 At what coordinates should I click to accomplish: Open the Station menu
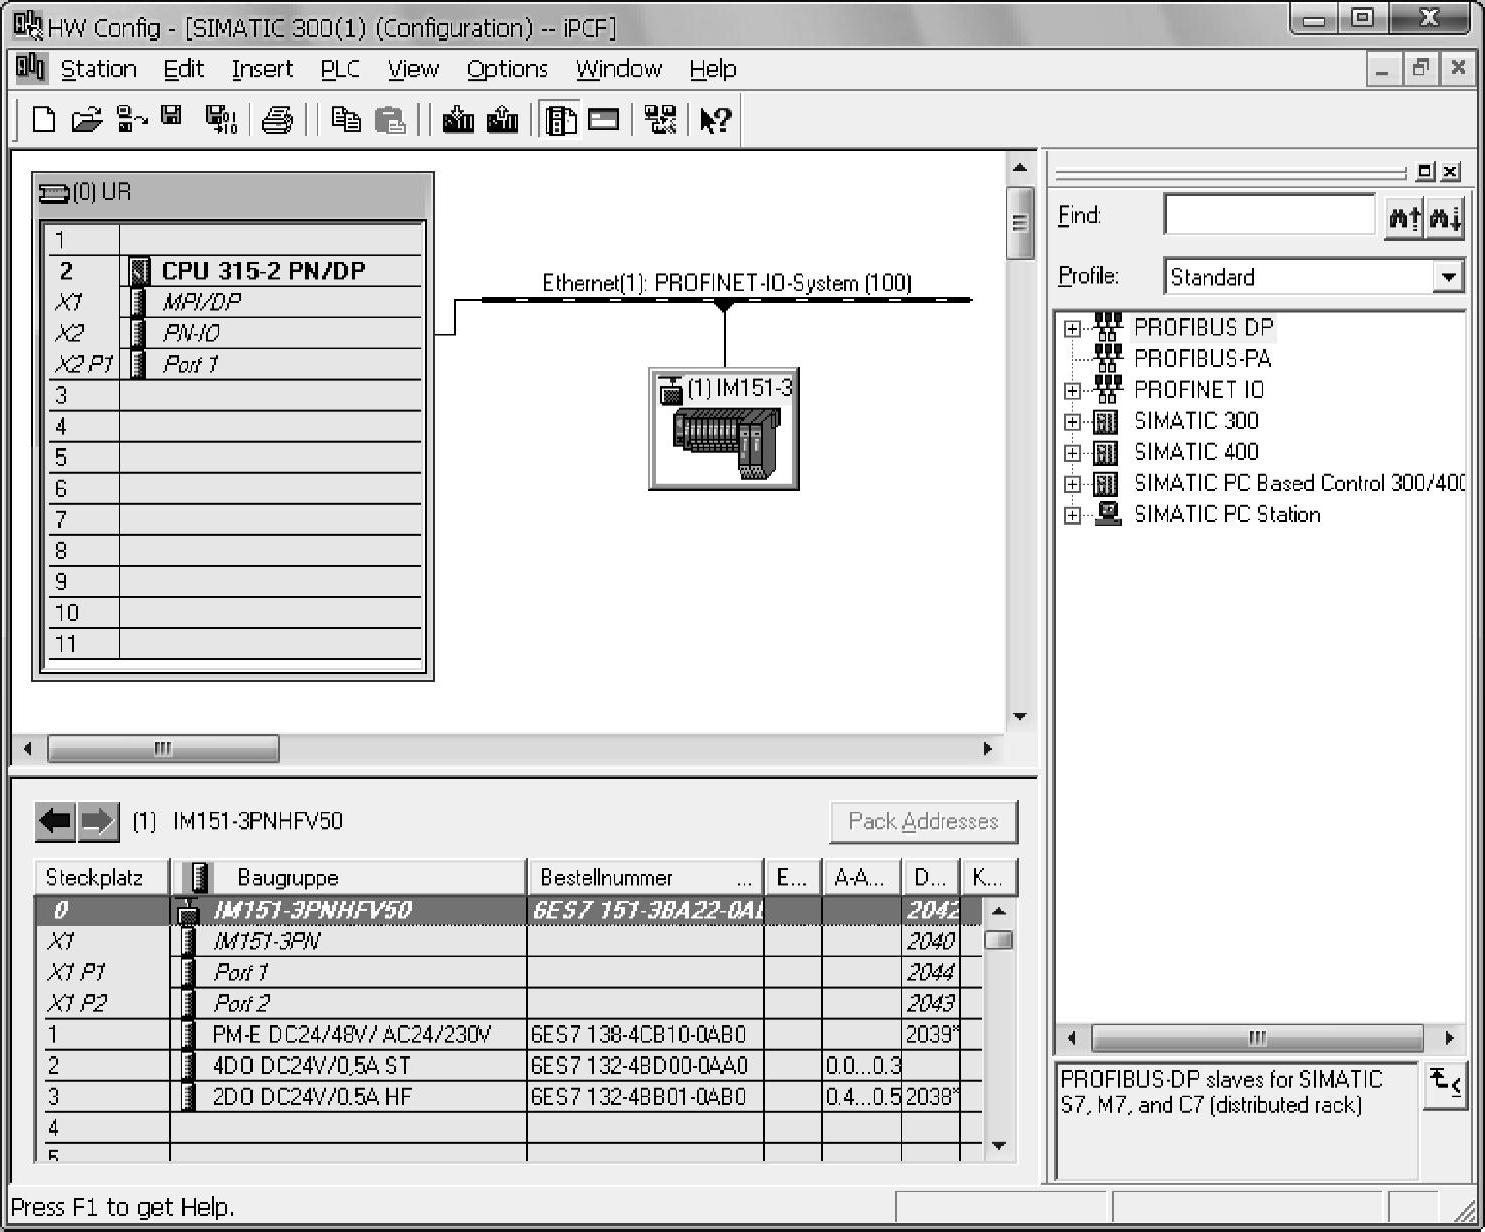(98, 69)
